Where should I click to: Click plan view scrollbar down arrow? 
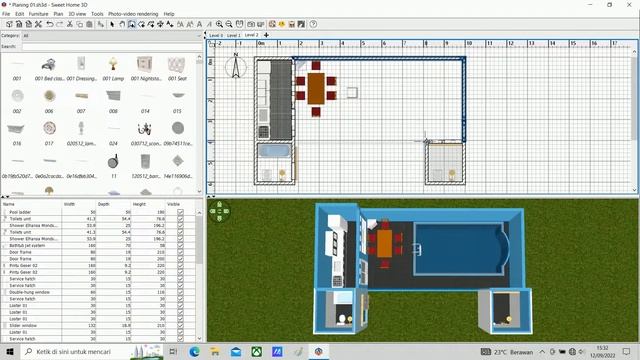(634, 190)
